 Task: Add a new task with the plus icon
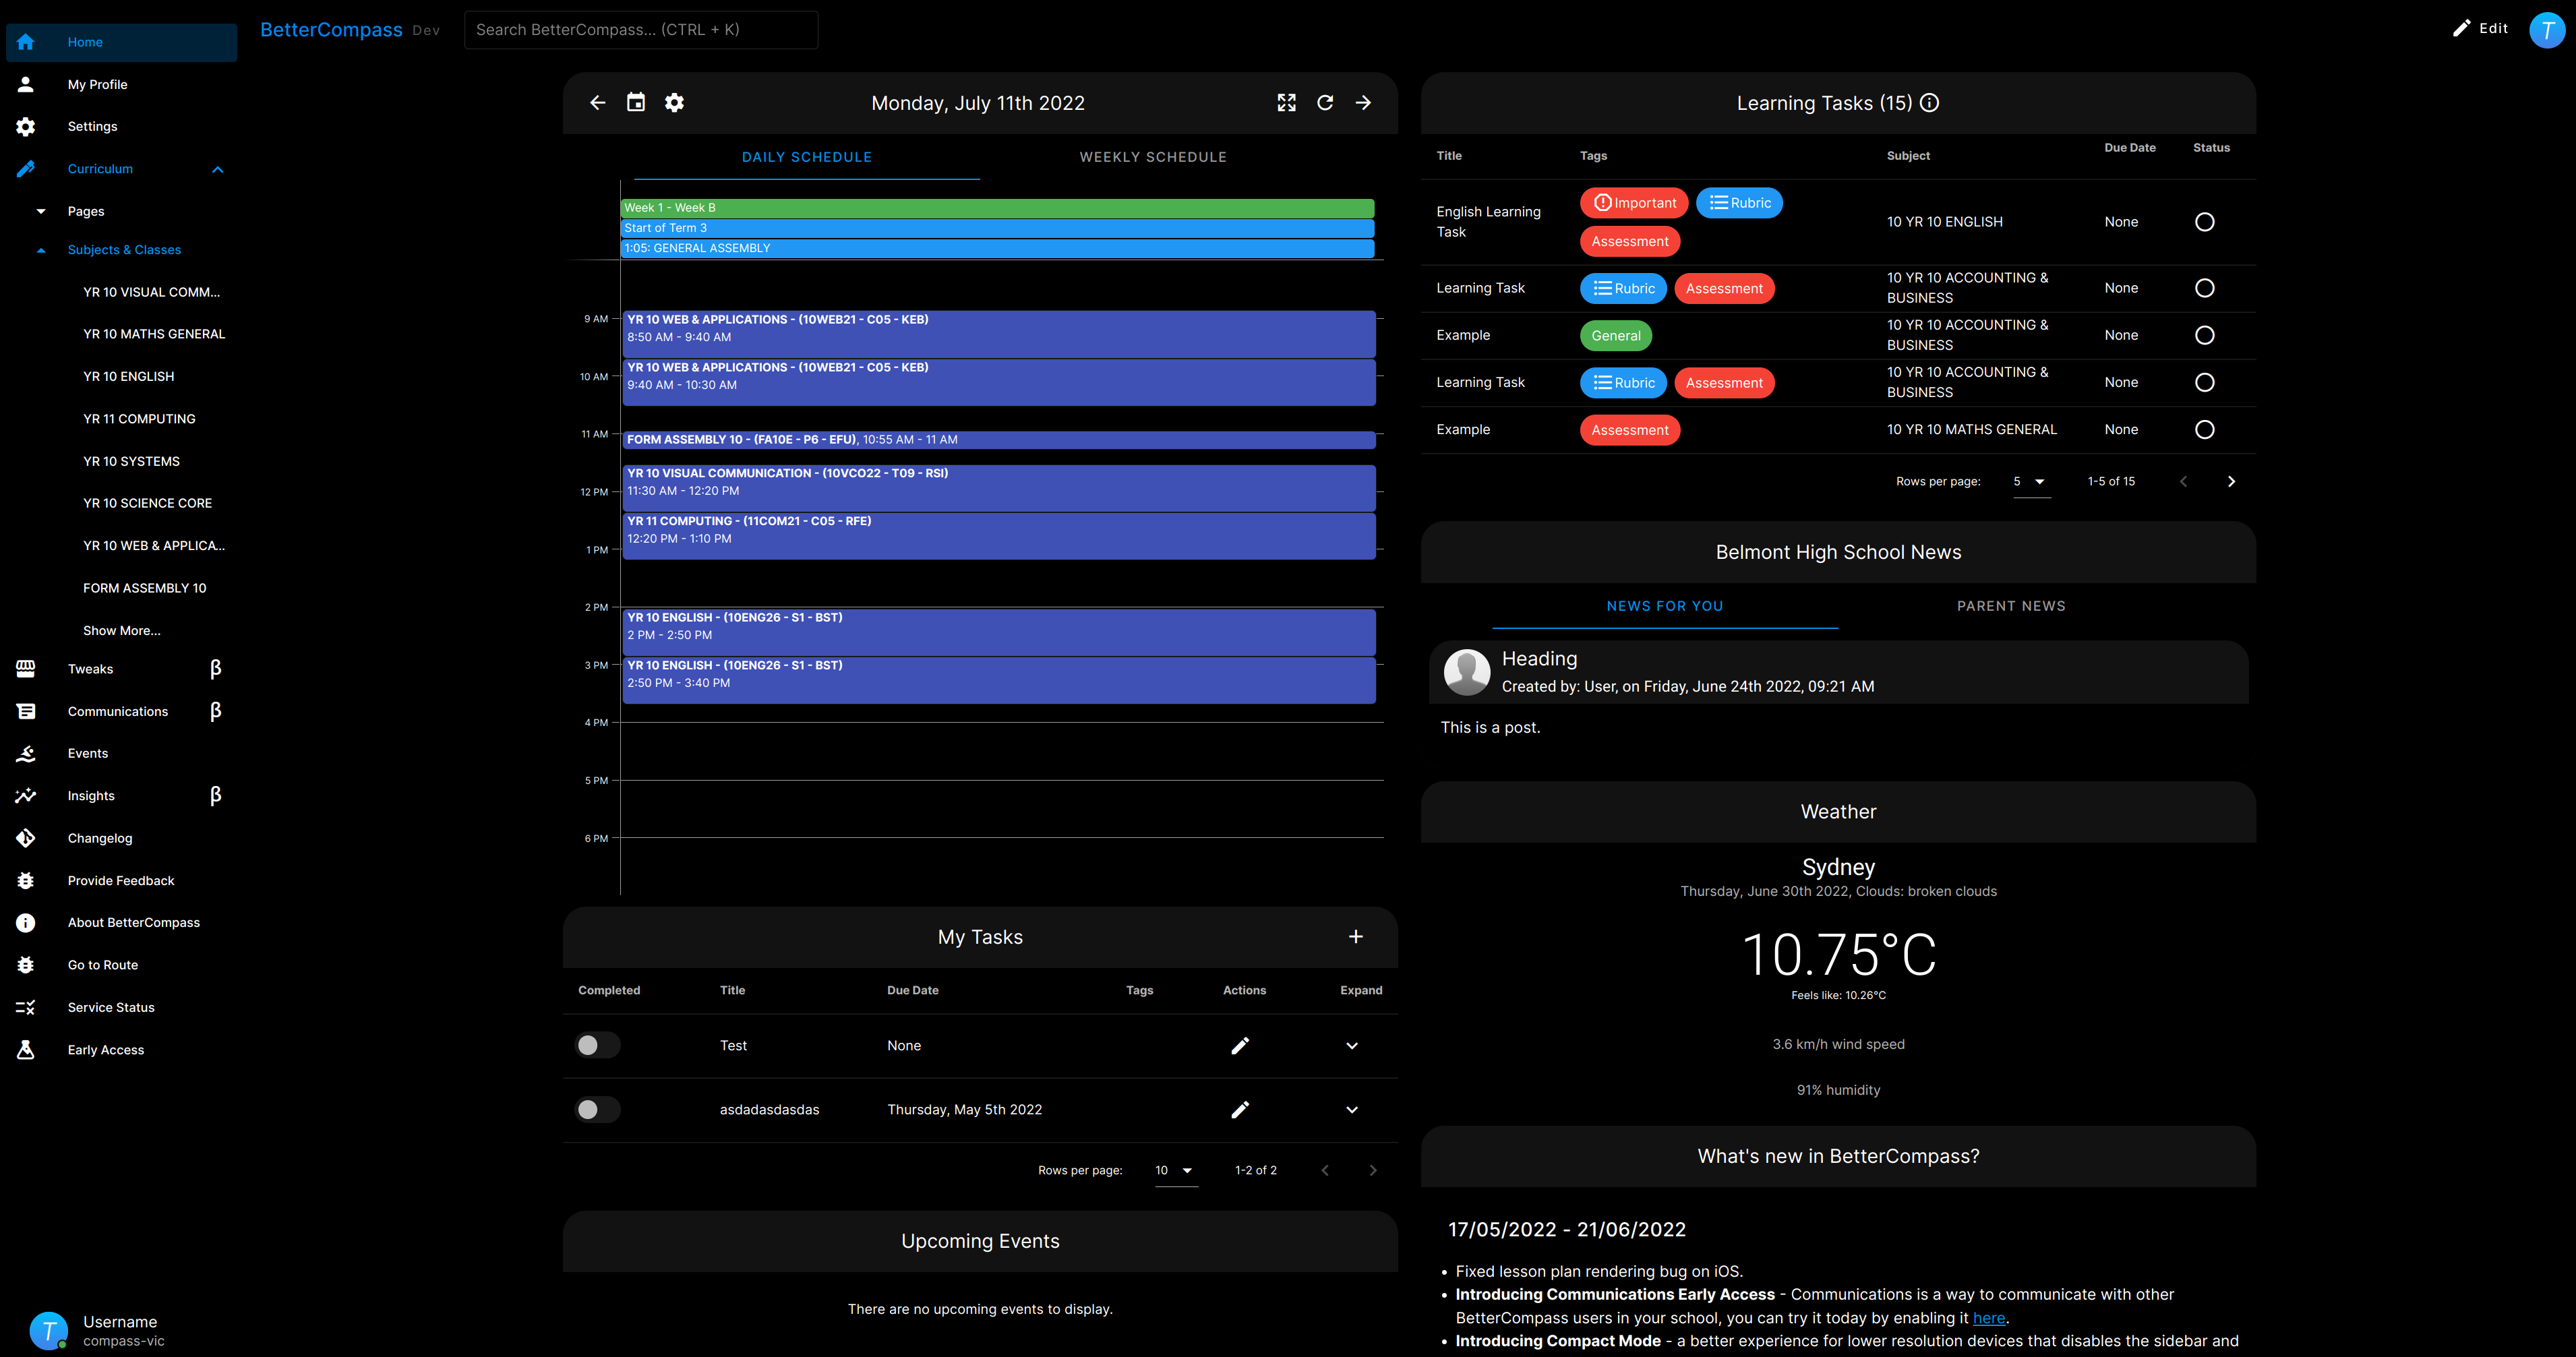pos(1356,937)
